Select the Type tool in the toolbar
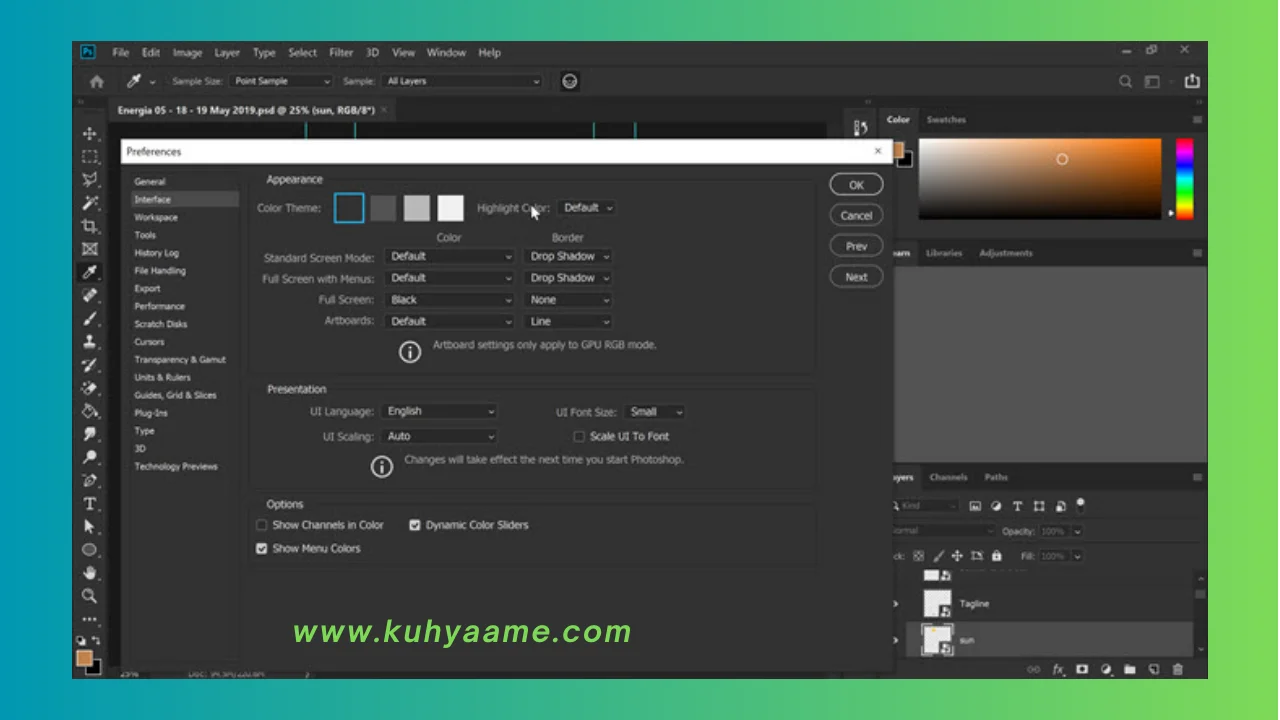 90,503
